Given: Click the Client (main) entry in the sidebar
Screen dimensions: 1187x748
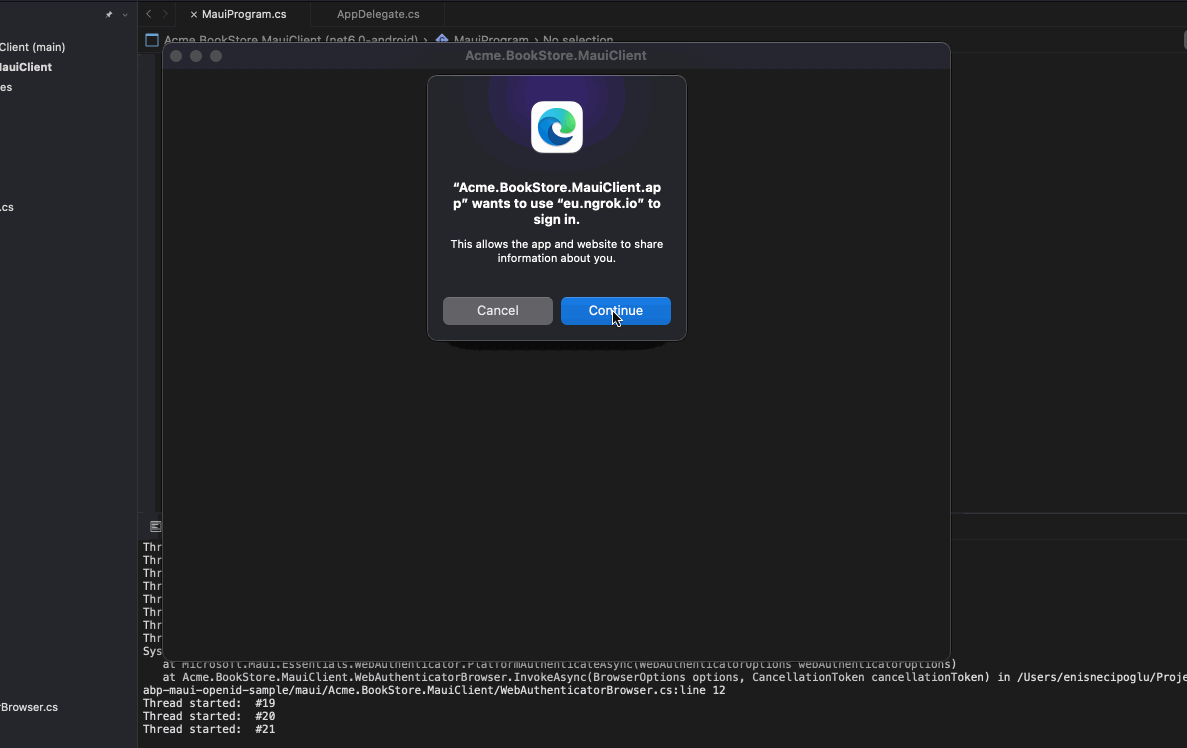Looking at the screenshot, I should (32, 47).
